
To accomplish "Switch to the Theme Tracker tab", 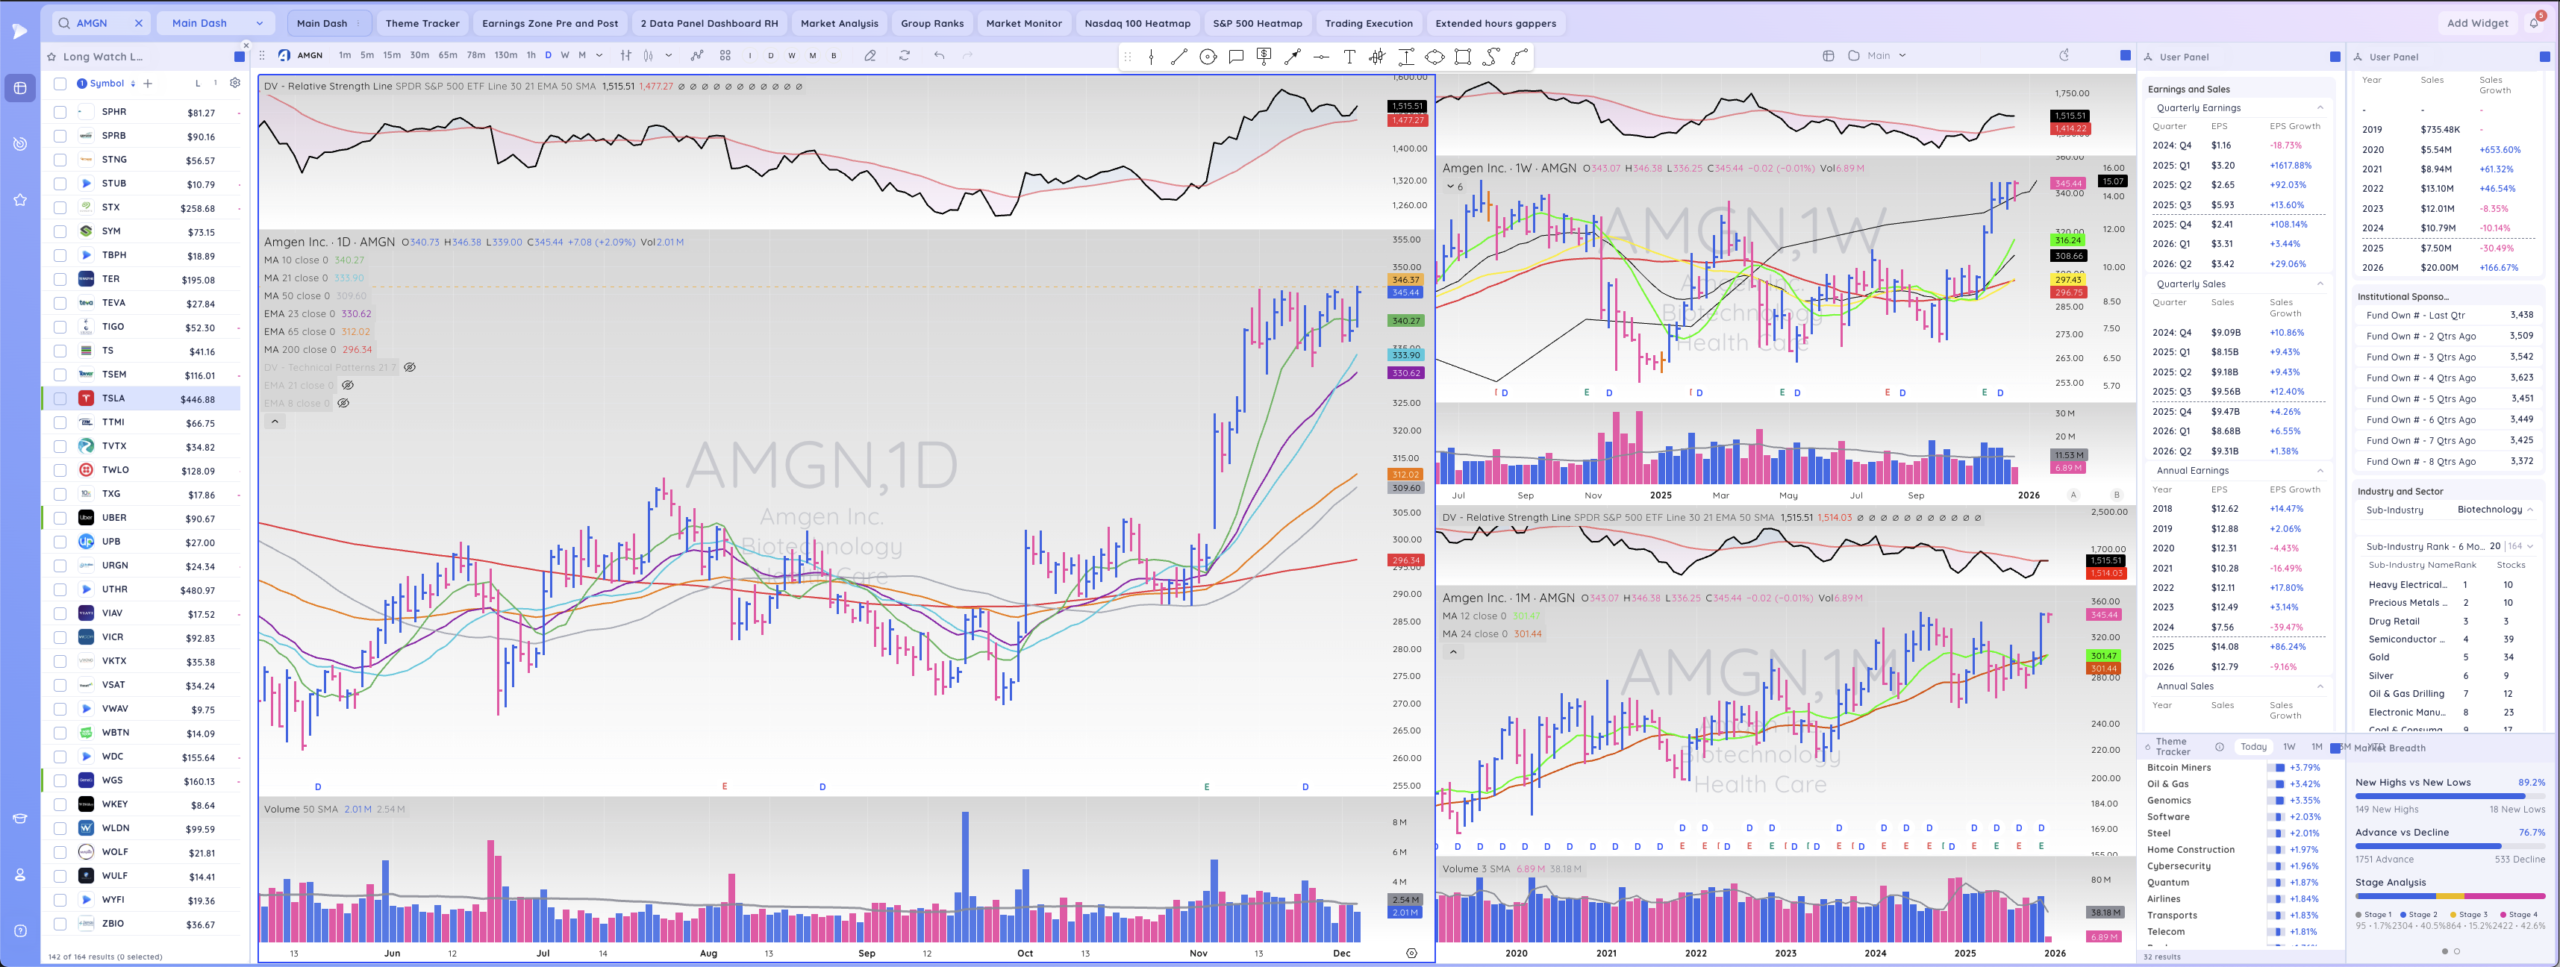I will click(x=422, y=23).
